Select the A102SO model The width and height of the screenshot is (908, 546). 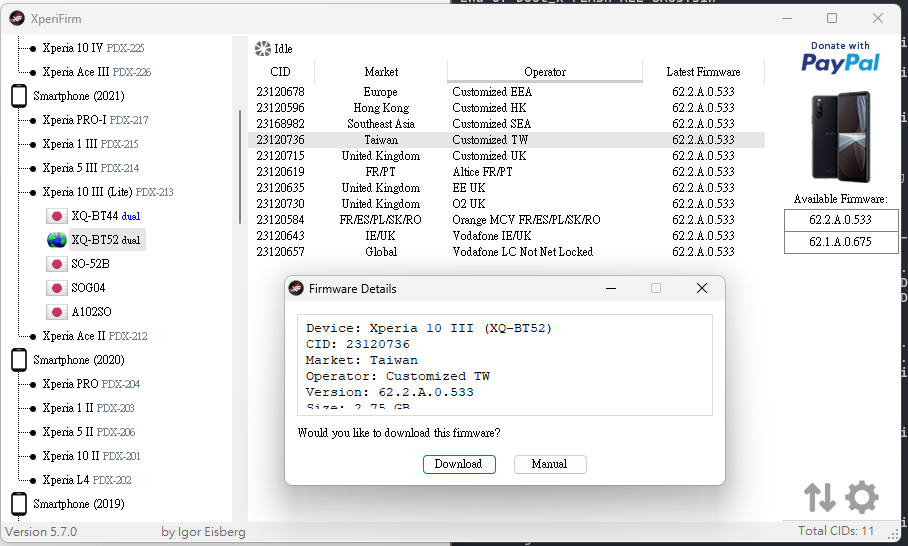(x=91, y=312)
